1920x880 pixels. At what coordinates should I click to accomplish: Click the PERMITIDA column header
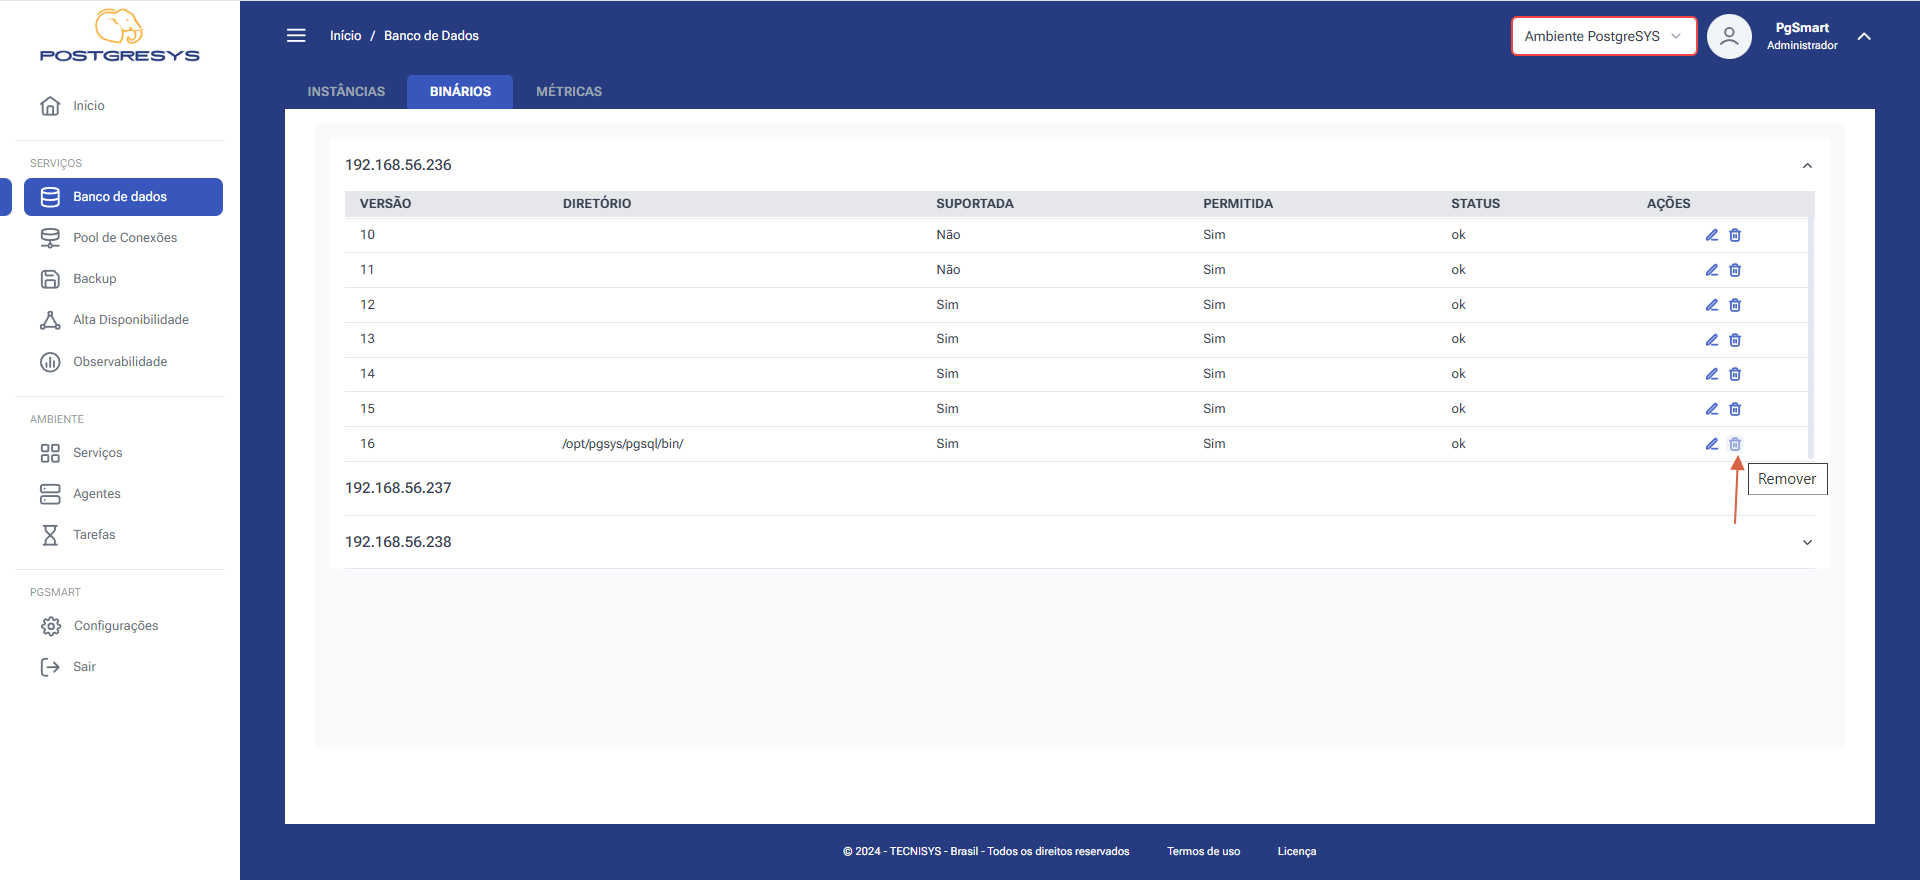point(1238,204)
